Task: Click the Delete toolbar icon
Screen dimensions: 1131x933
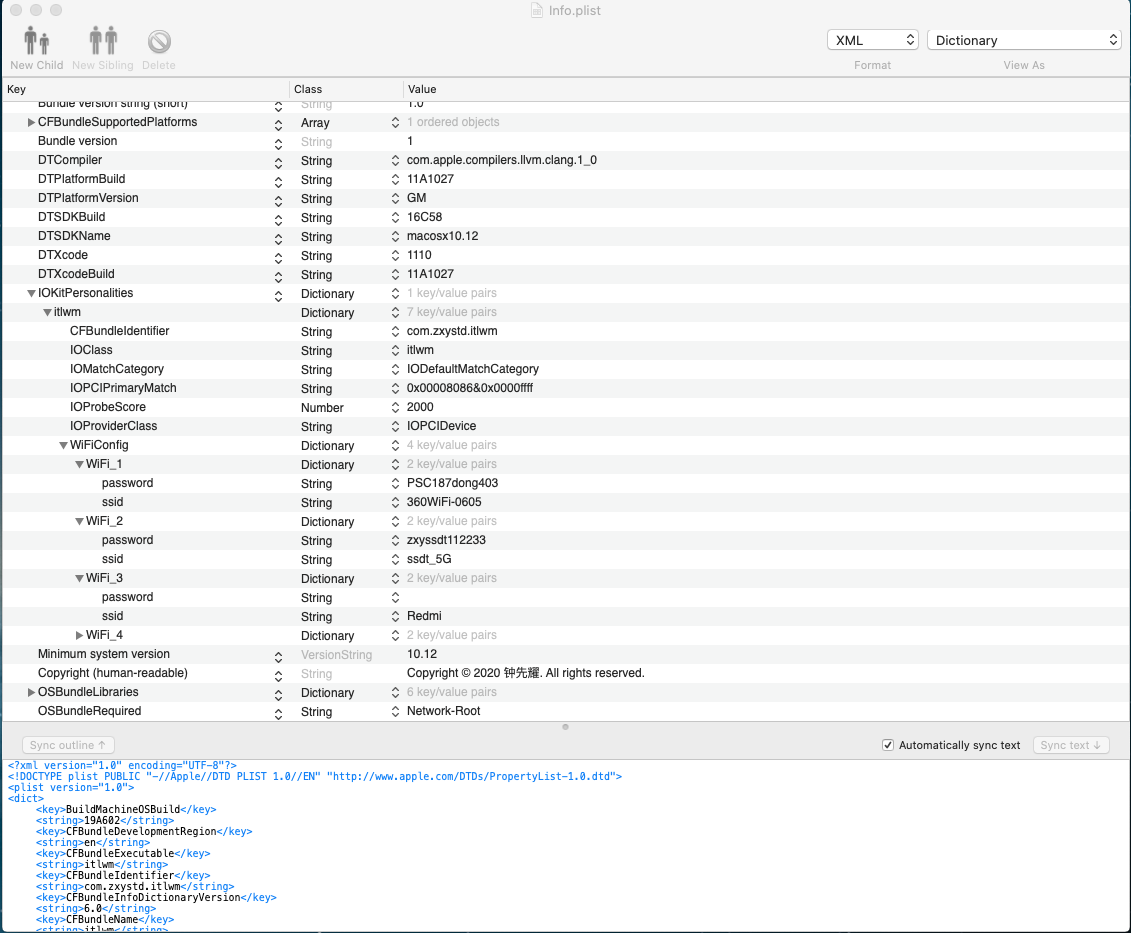Action: coord(158,40)
